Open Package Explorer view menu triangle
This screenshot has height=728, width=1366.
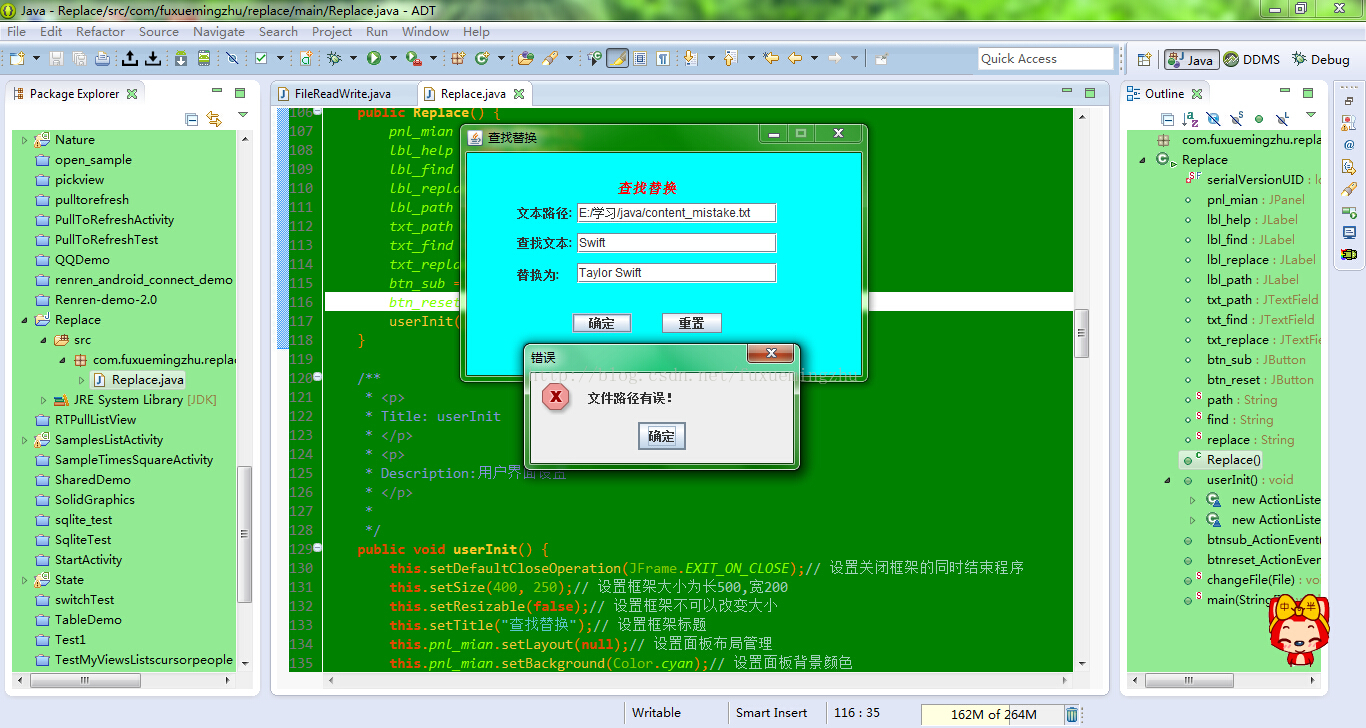coord(242,116)
